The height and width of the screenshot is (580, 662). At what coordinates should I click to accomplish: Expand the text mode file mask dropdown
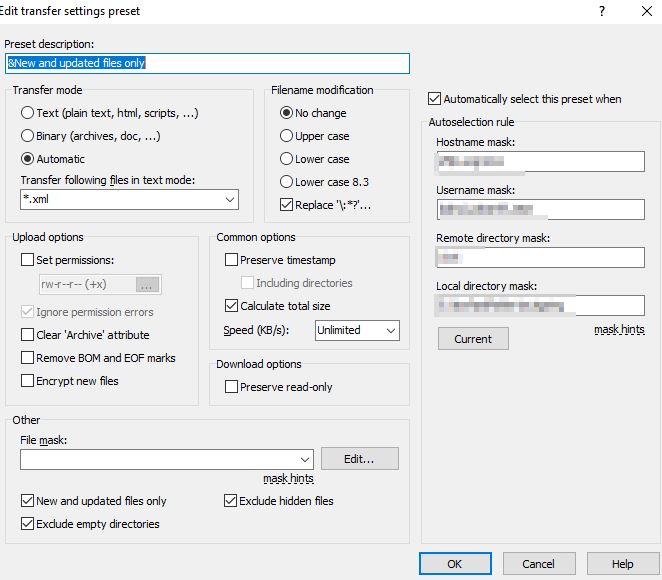(229, 200)
